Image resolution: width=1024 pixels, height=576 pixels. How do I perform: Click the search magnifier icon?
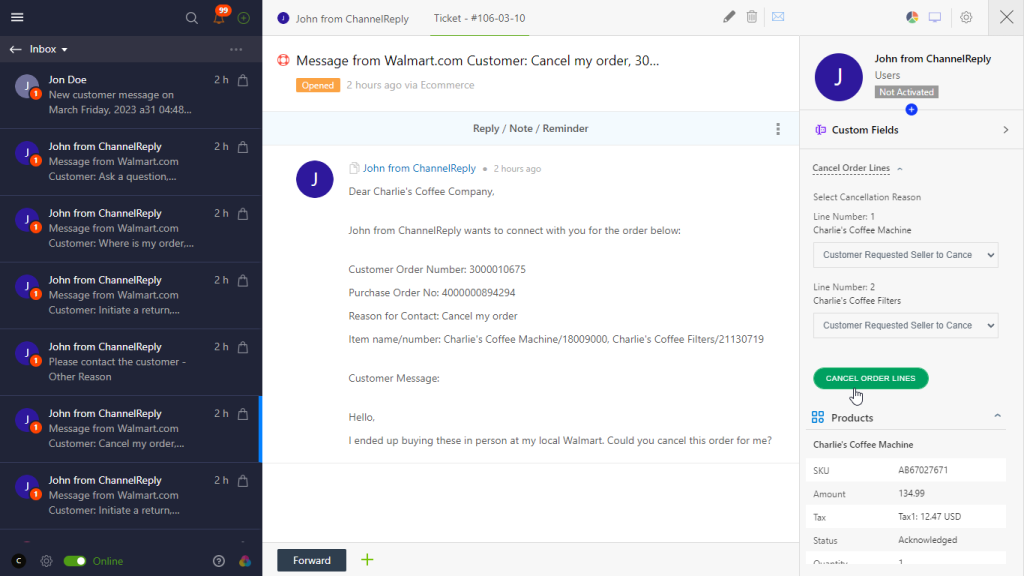pos(191,18)
